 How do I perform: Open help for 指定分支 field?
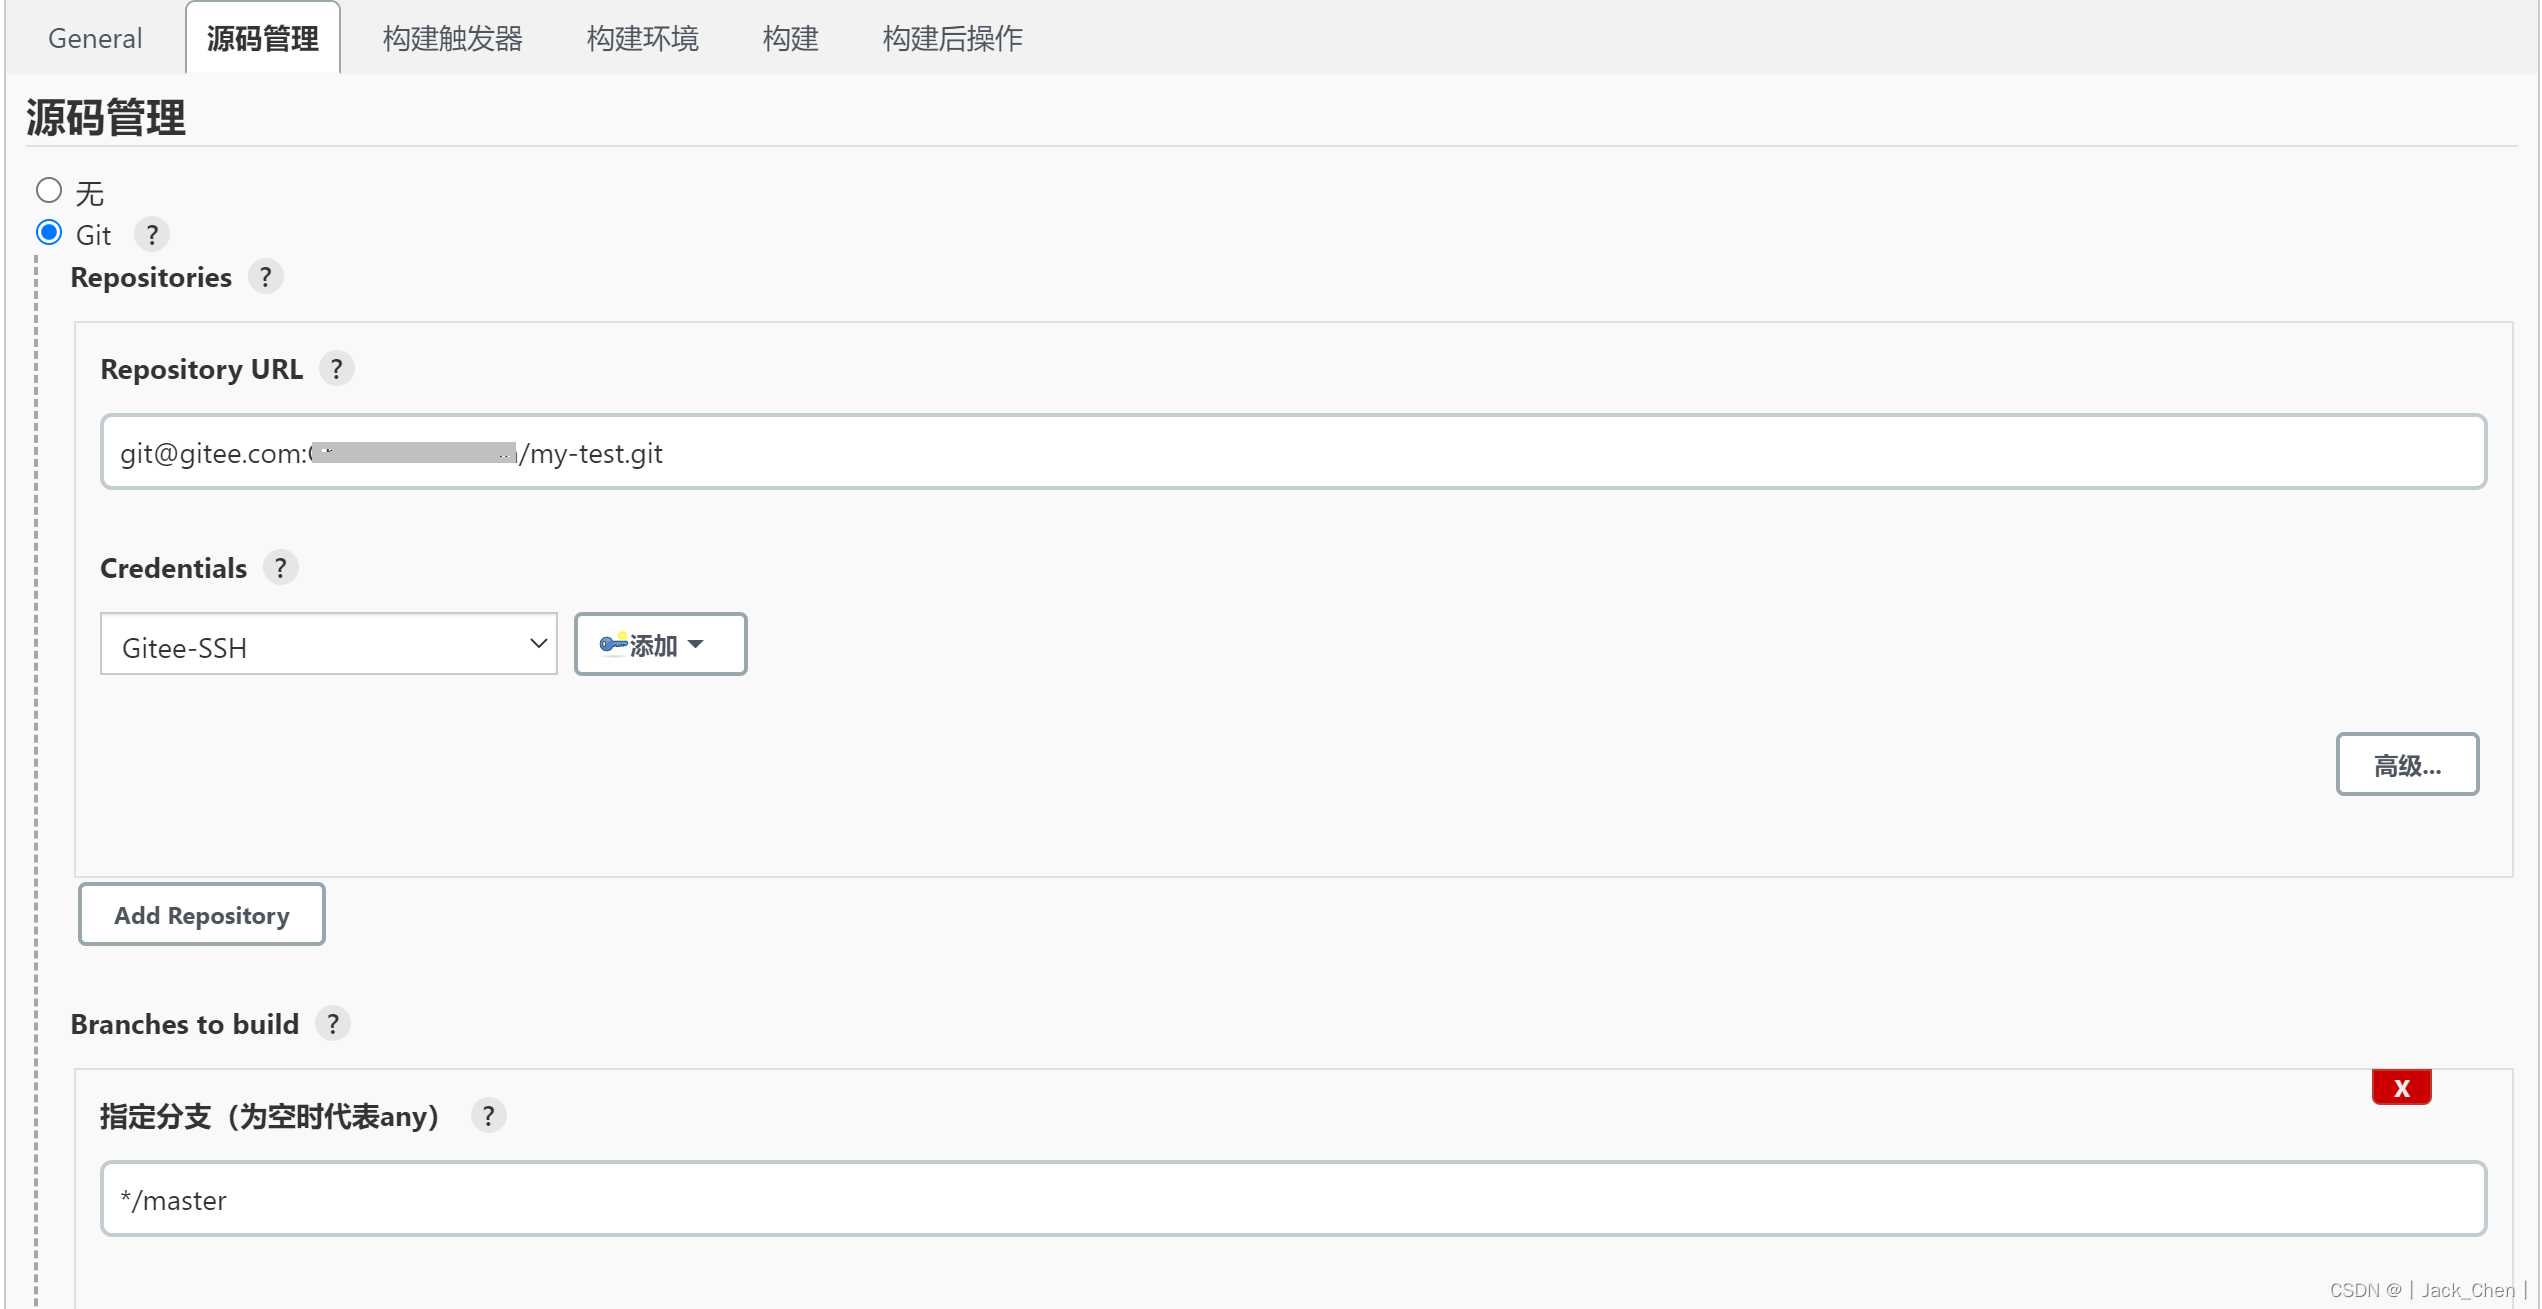[488, 1116]
